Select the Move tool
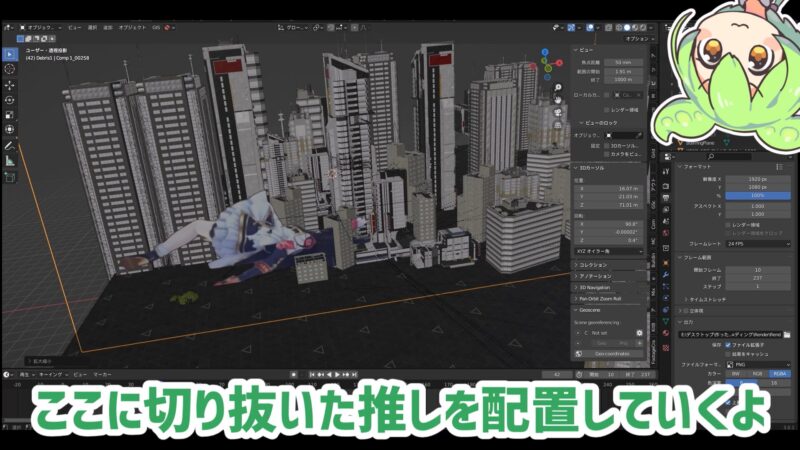800x450 pixels. (x=10, y=85)
